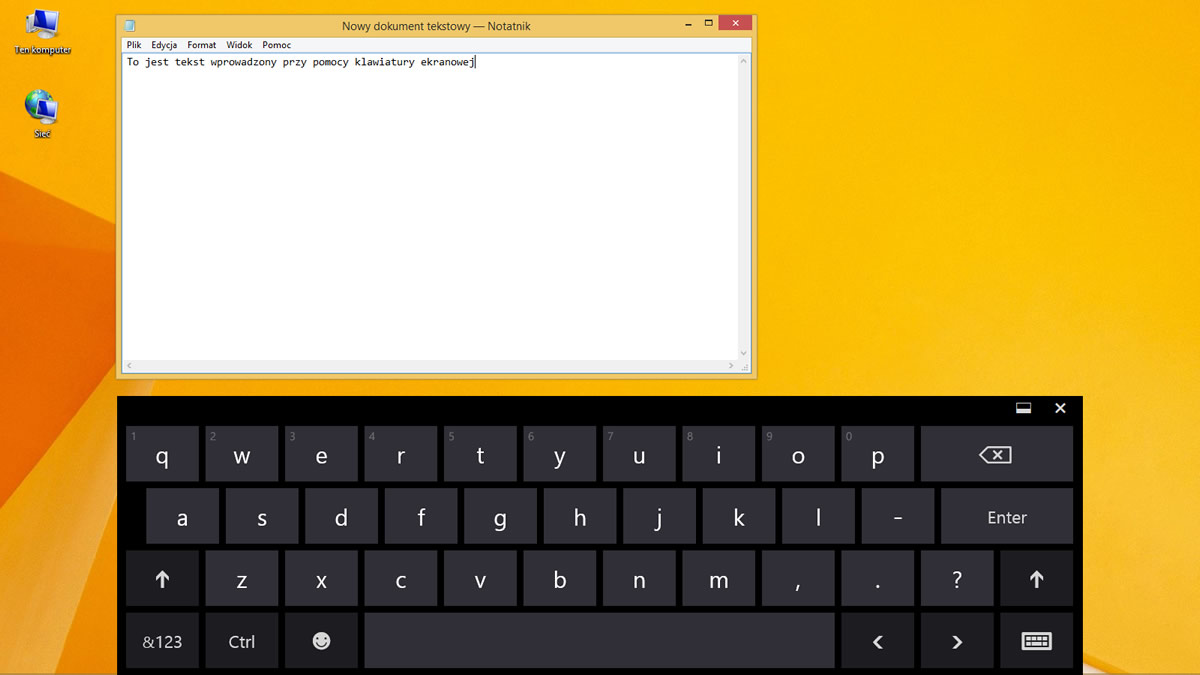
Task: Switch to &123 symbols layout
Action: [x=162, y=641]
